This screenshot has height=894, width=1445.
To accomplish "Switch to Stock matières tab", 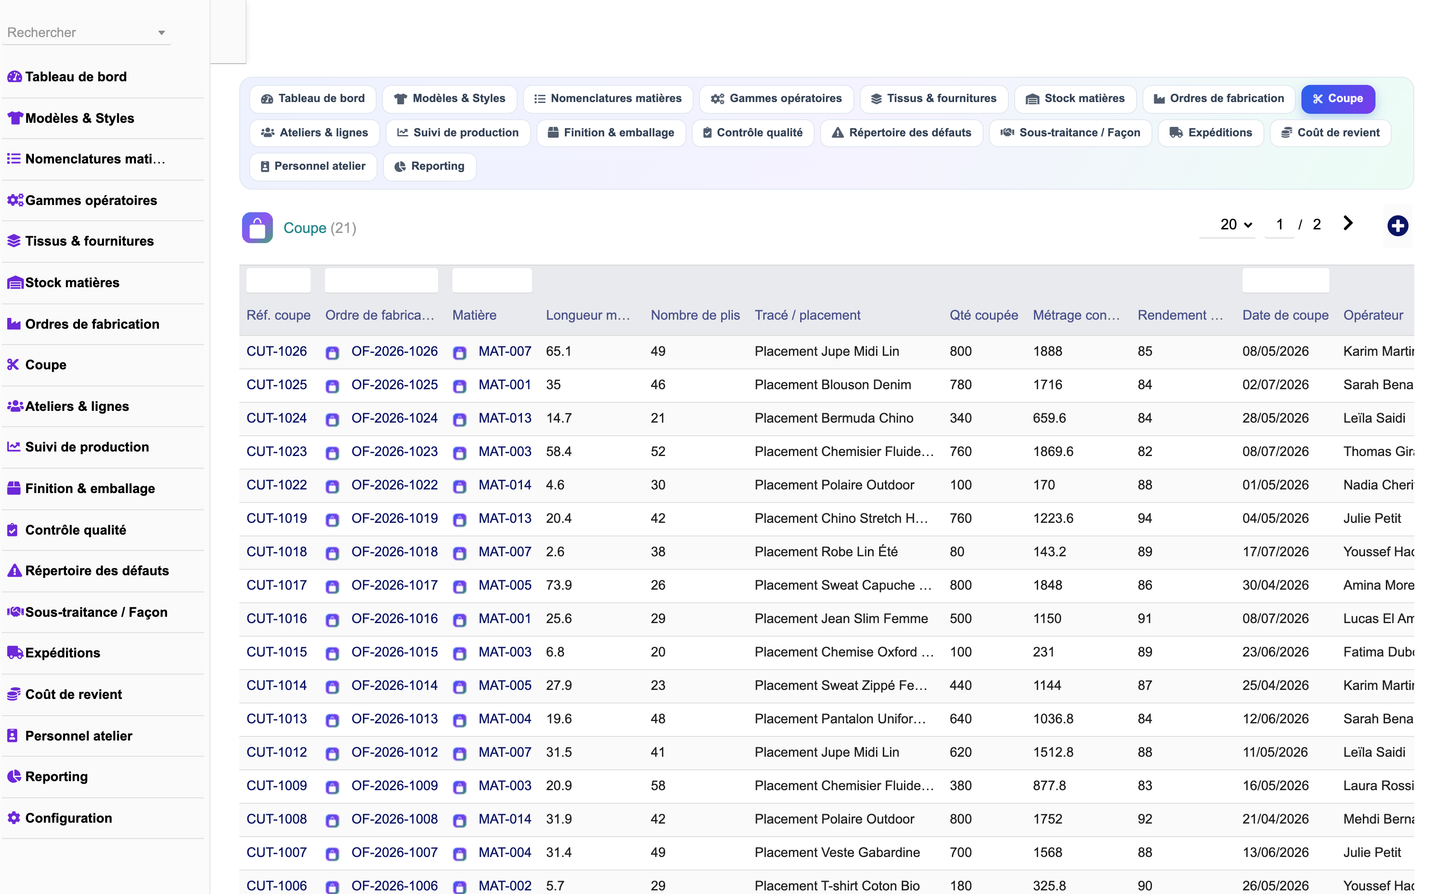I will click(x=1075, y=99).
